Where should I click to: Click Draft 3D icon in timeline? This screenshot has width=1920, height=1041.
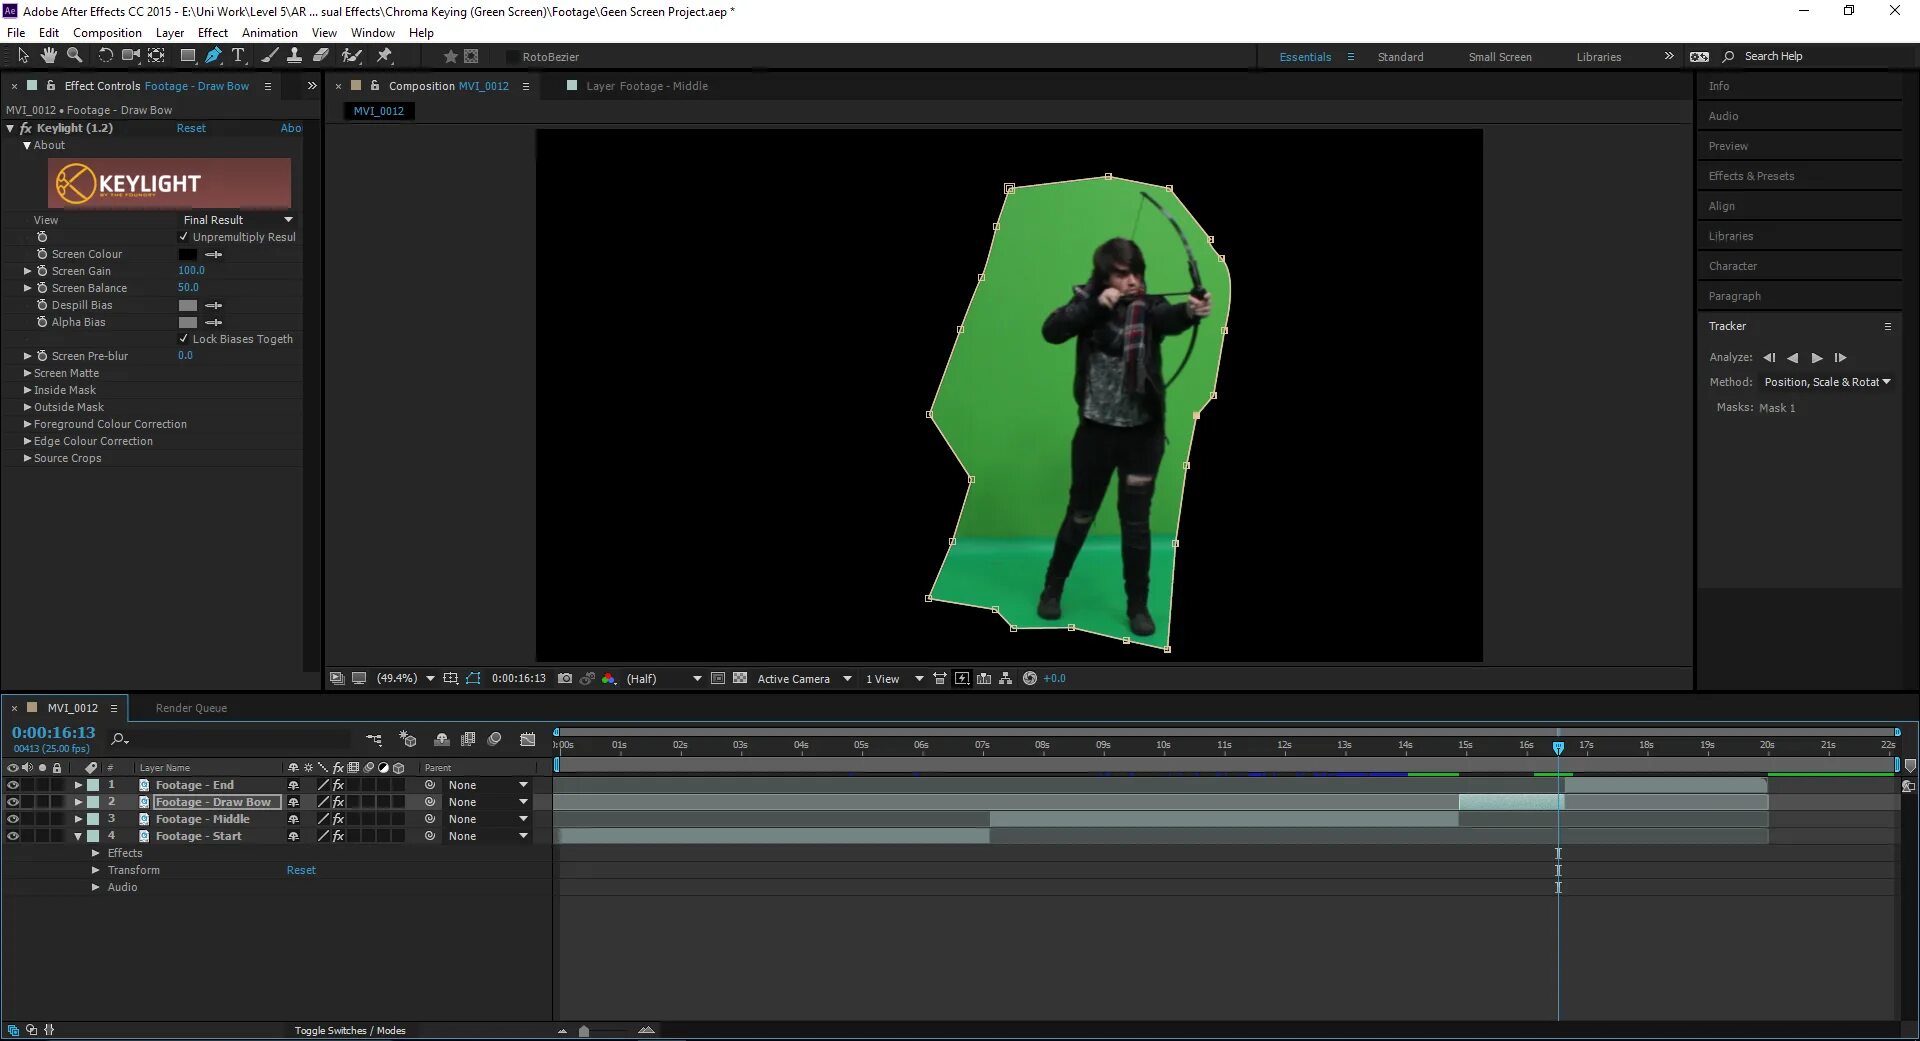(x=408, y=740)
